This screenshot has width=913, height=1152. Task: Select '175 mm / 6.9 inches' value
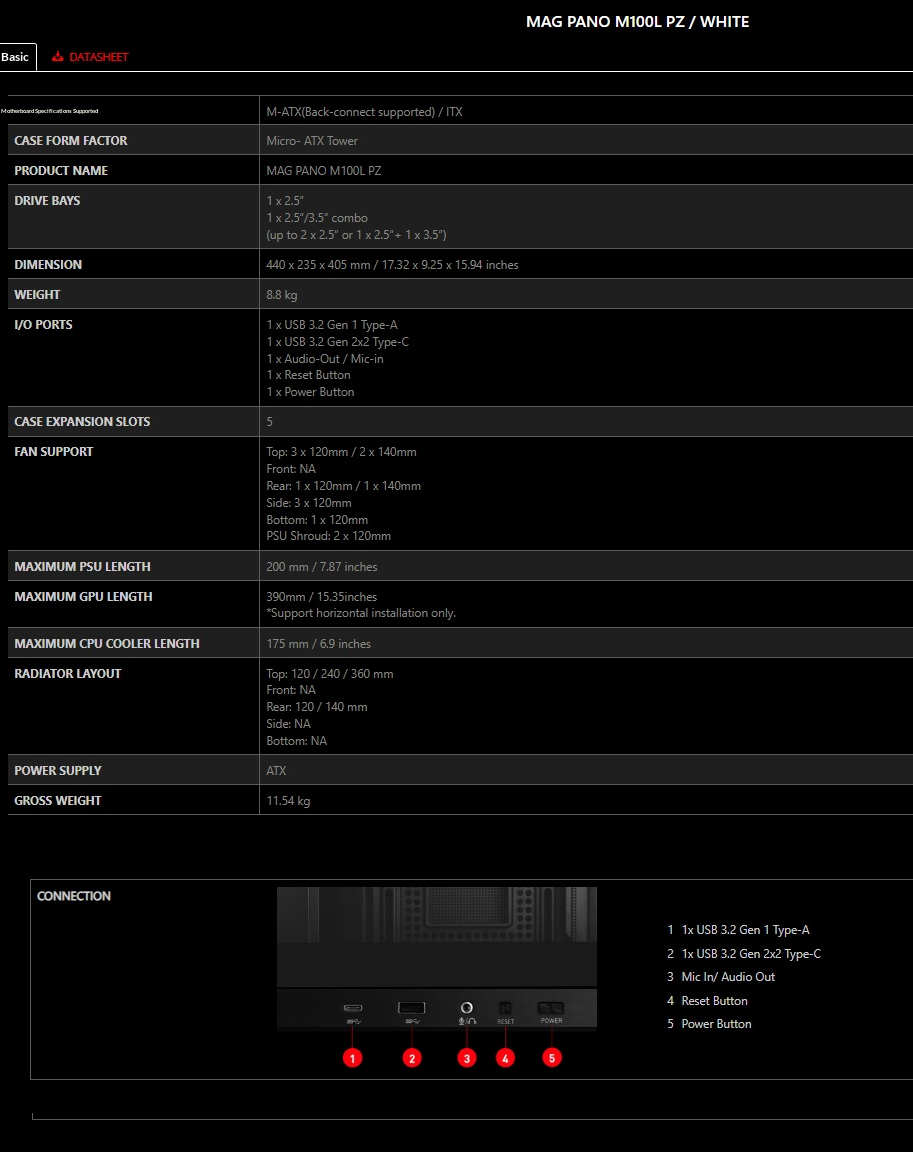[319, 644]
